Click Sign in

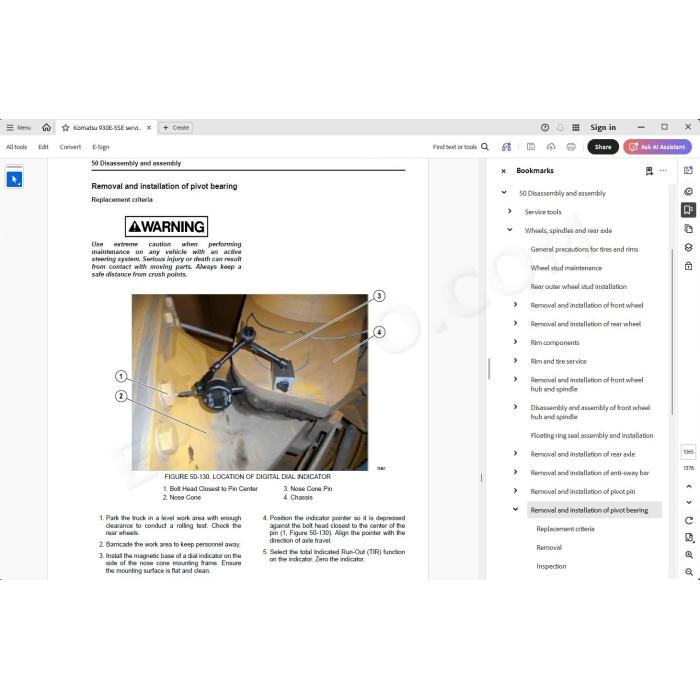[603, 128]
